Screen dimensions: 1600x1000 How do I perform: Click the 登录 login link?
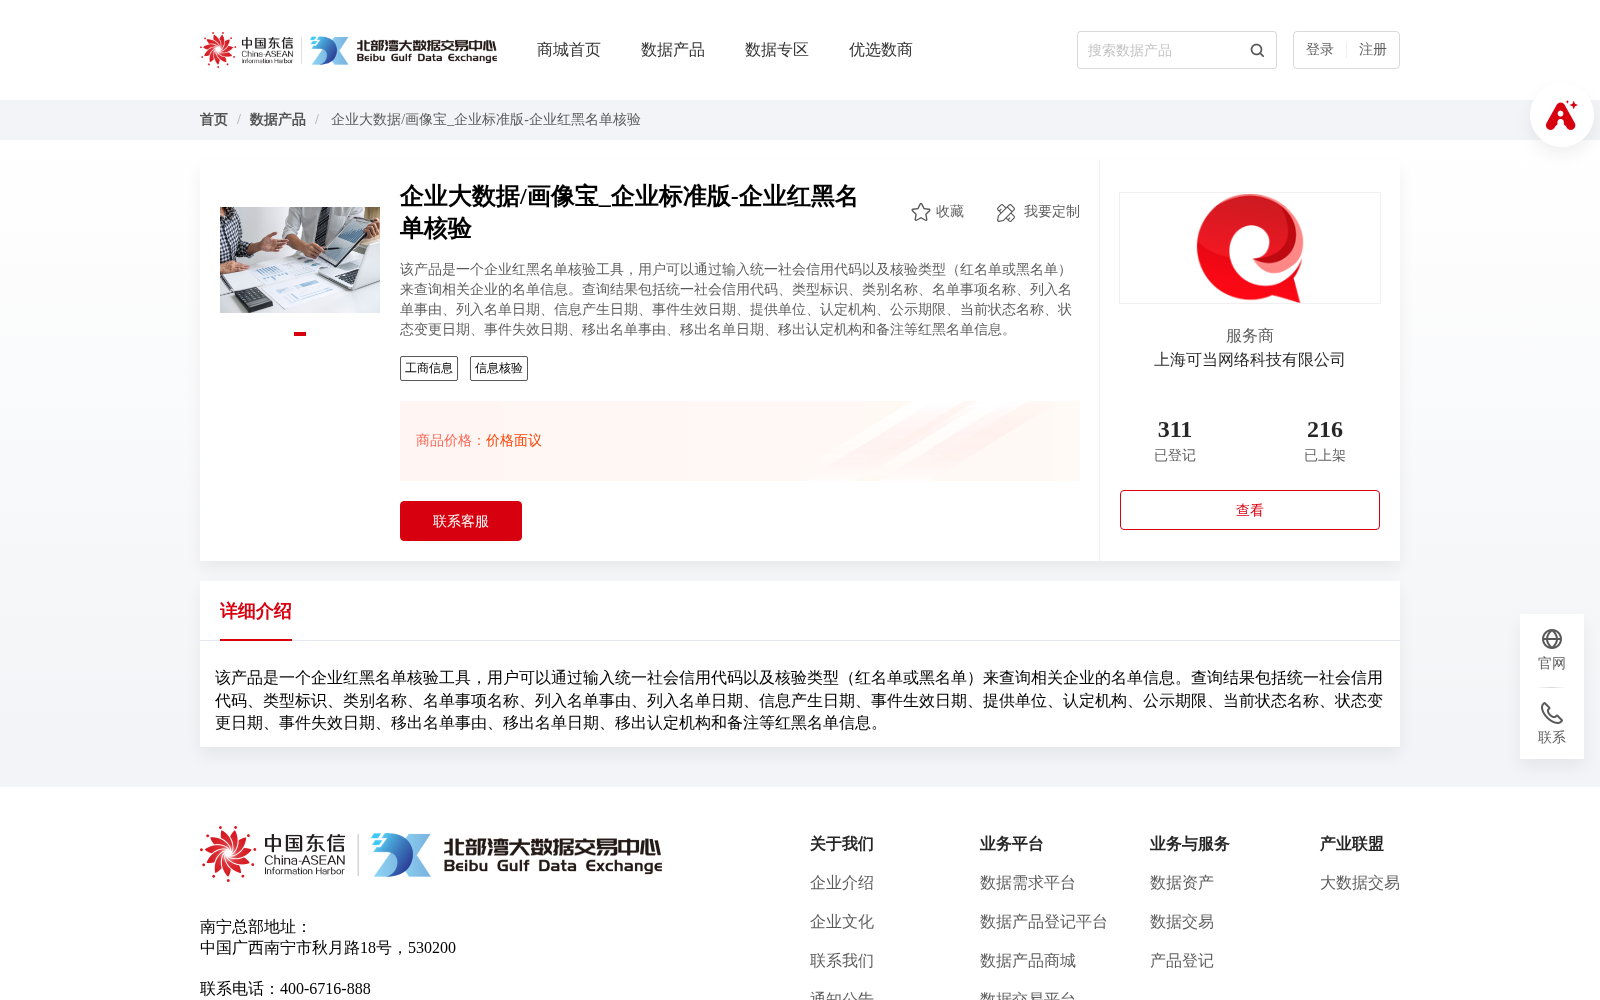click(1320, 50)
